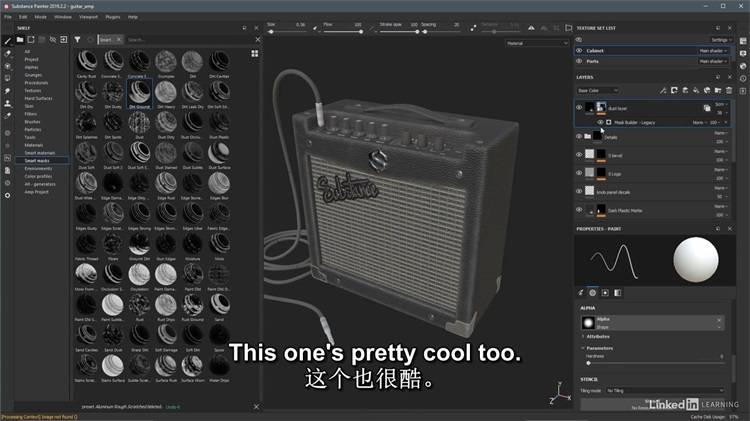Click the shelf folder icon
This screenshot has width=750, height=421.
[x=20, y=40]
